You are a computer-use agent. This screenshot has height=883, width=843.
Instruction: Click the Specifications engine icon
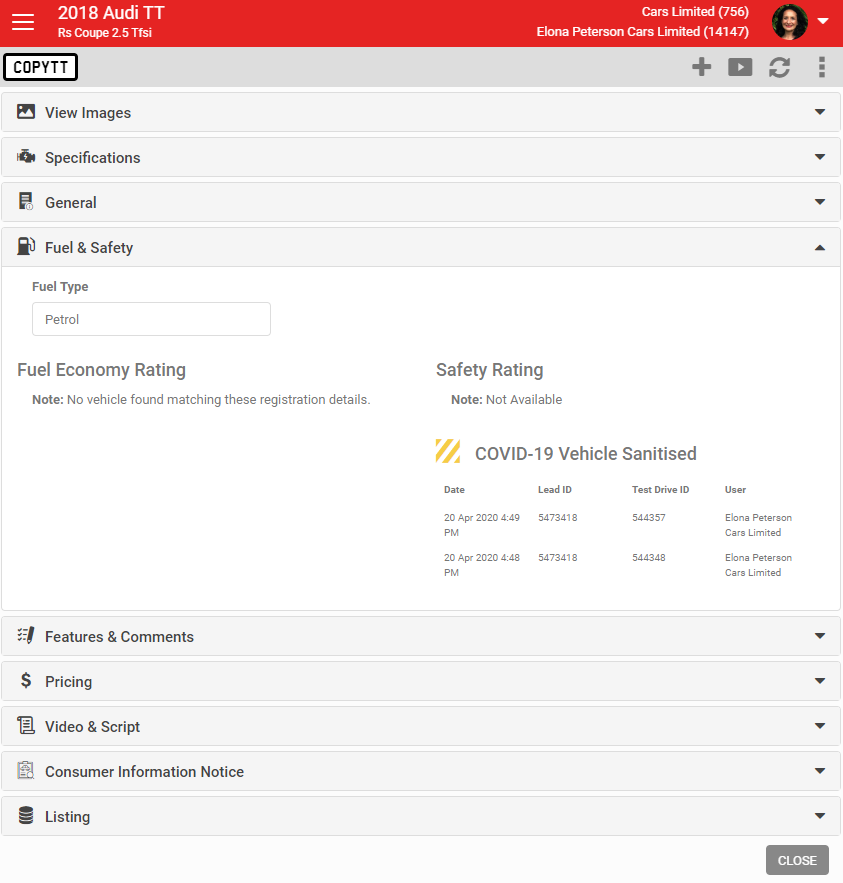coord(26,156)
